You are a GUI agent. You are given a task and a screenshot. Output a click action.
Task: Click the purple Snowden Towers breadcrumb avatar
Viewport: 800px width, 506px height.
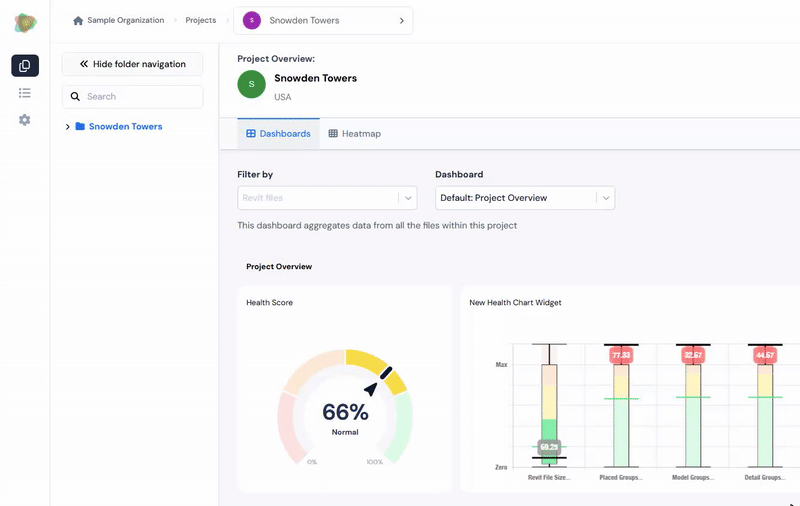click(252, 20)
